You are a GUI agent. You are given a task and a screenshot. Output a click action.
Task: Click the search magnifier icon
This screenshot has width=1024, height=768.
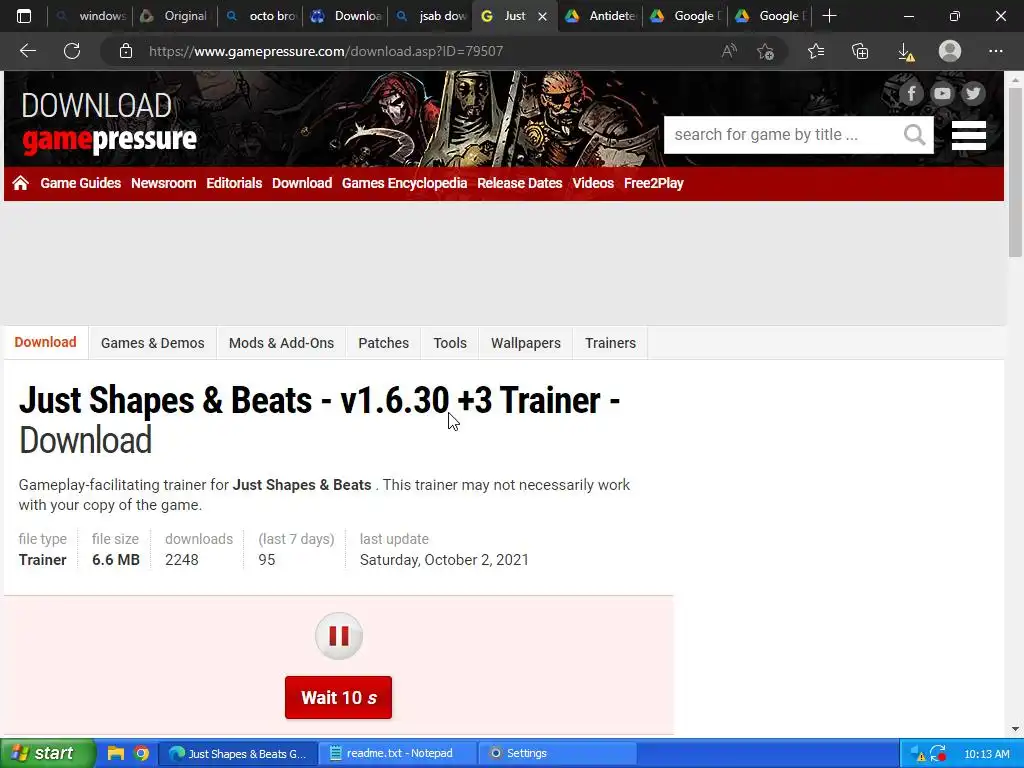coord(914,135)
